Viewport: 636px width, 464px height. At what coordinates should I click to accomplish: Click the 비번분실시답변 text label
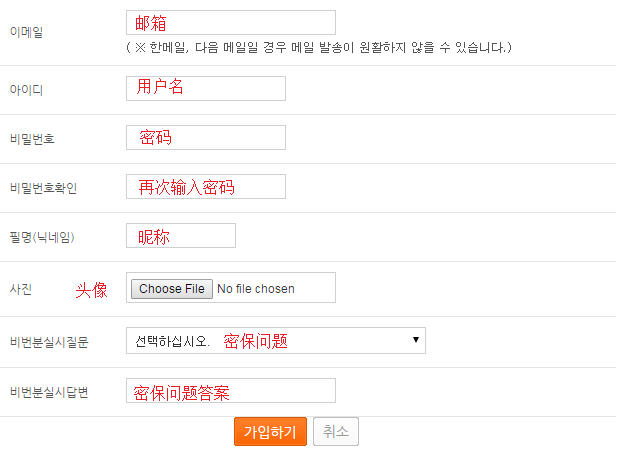click(48, 392)
